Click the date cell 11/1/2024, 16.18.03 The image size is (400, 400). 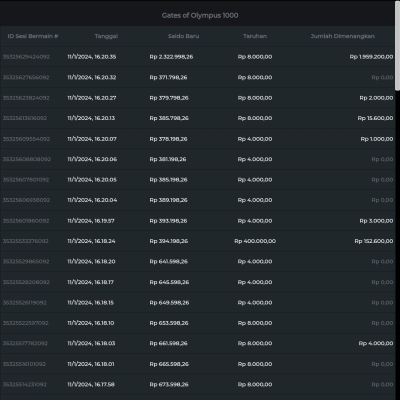click(91, 343)
